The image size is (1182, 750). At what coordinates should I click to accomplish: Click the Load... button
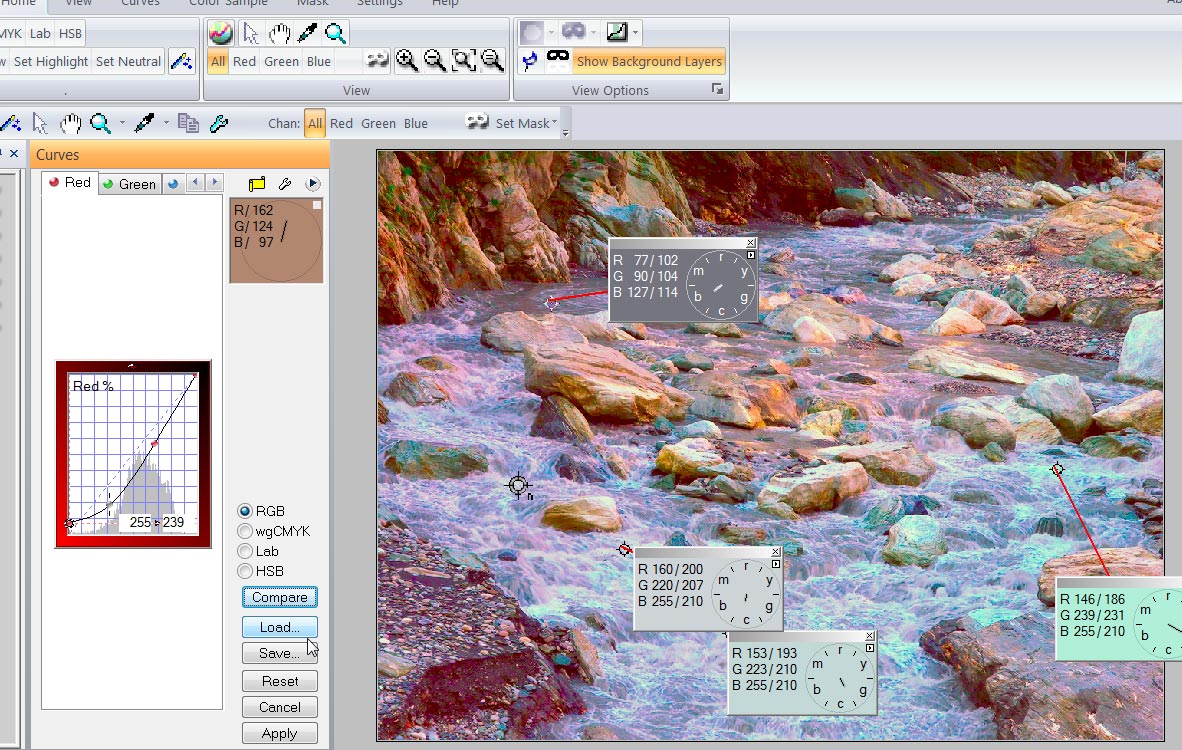[x=280, y=627]
